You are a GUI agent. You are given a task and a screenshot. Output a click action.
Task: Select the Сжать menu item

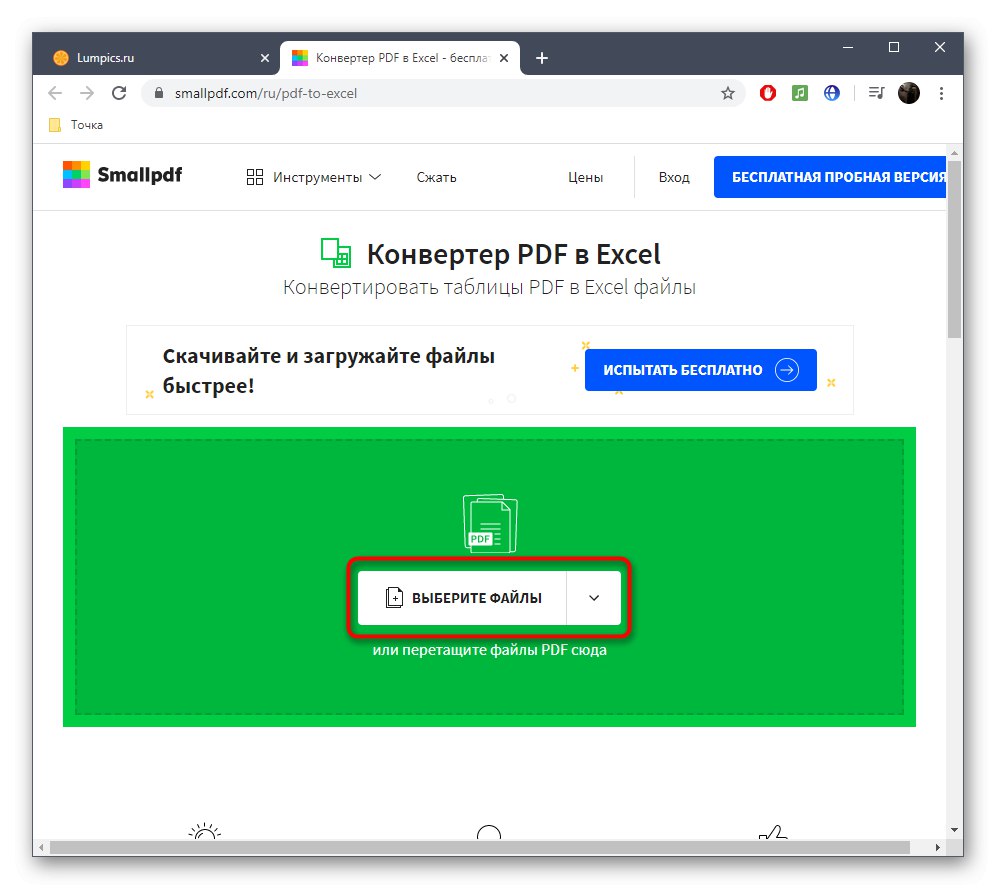pyautogui.click(x=436, y=176)
